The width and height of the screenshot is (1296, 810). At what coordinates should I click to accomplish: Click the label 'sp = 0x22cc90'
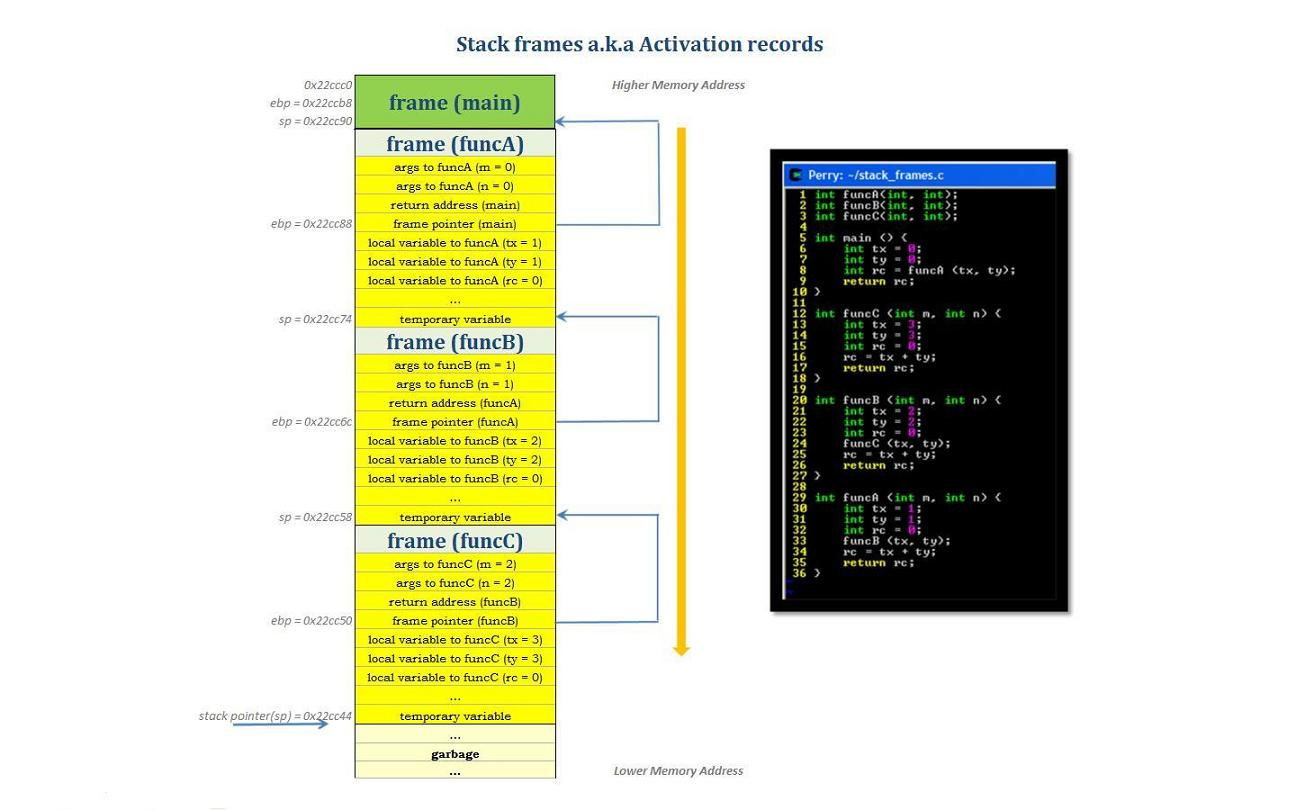[x=315, y=121]
